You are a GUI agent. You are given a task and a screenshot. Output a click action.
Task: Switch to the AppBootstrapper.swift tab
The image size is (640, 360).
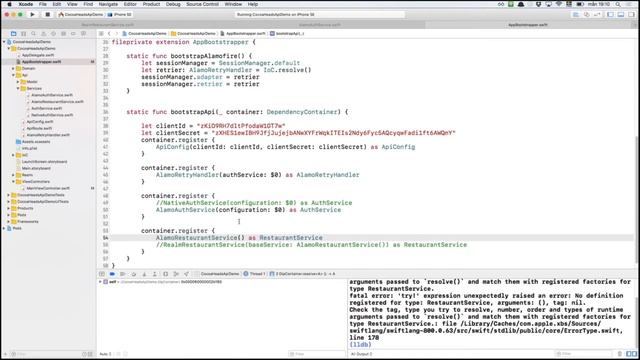pos(528,25)
